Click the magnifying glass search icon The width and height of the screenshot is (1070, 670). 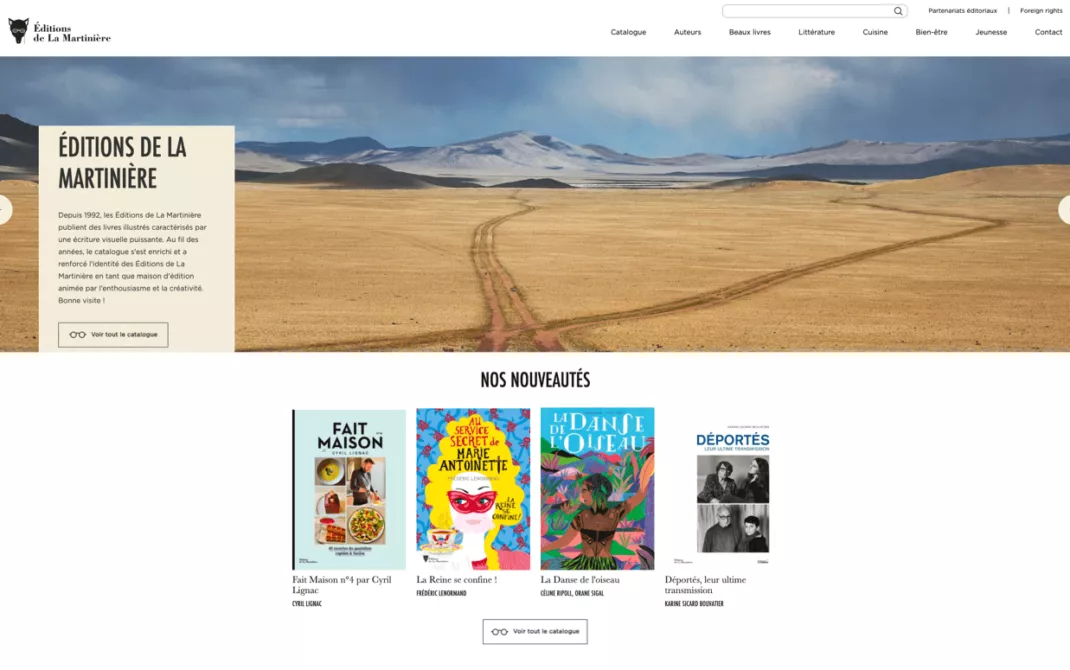[x=898, y=11]
